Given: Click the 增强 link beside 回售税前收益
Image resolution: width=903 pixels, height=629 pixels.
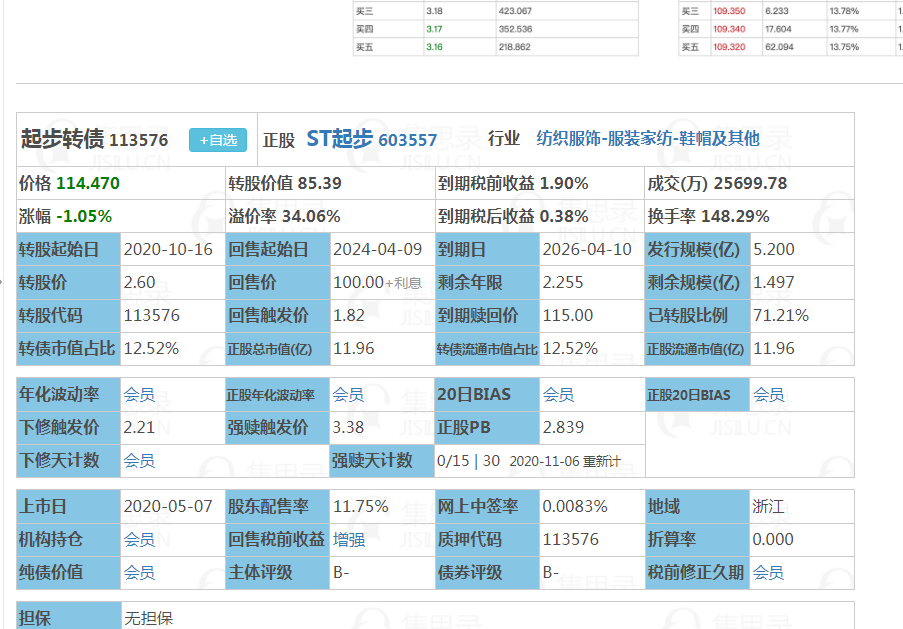Looking at the screenshot, I should (x=348, y=540).
